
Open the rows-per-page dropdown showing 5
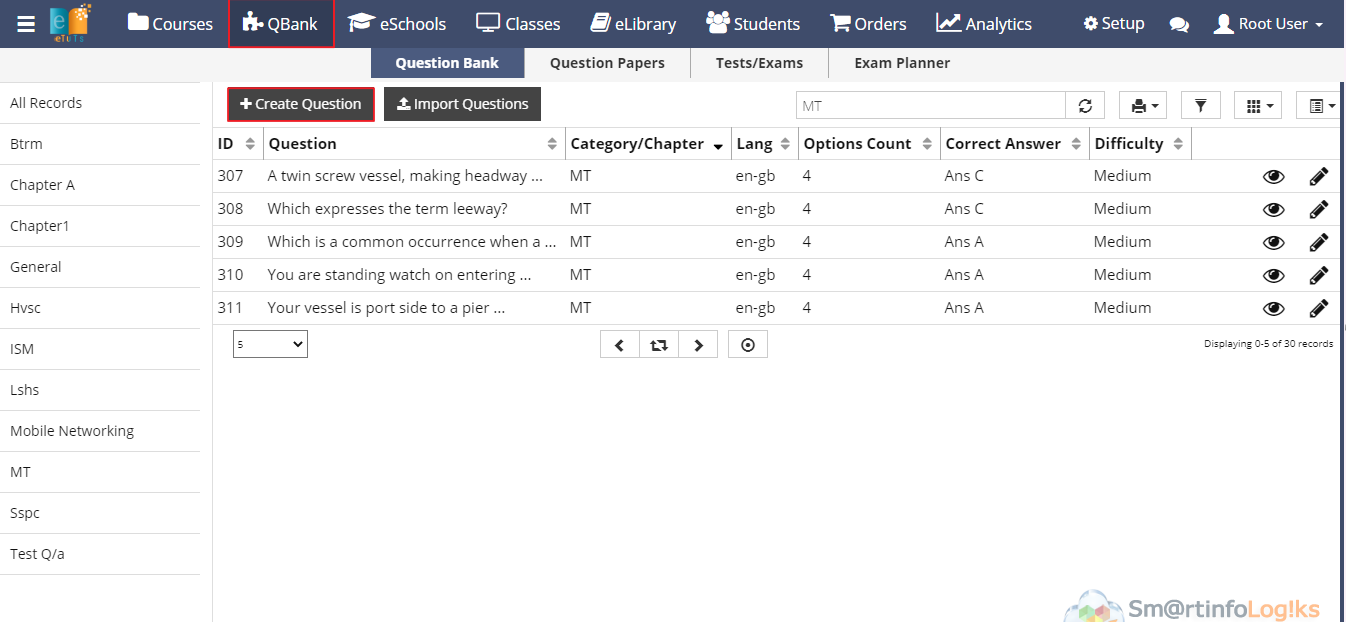pos(270,344)
